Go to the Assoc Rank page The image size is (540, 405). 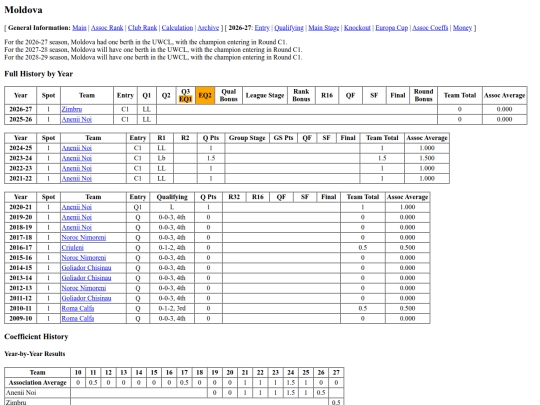pyautogui.click(x=107, y=28)
